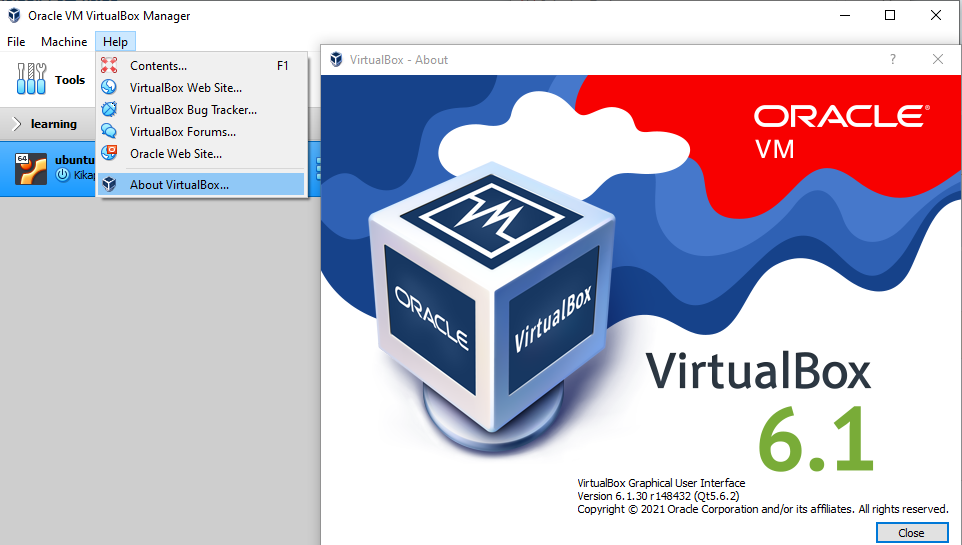
Task: Click the Oracle copyright notice text
Action: click(x=763, y=509)
